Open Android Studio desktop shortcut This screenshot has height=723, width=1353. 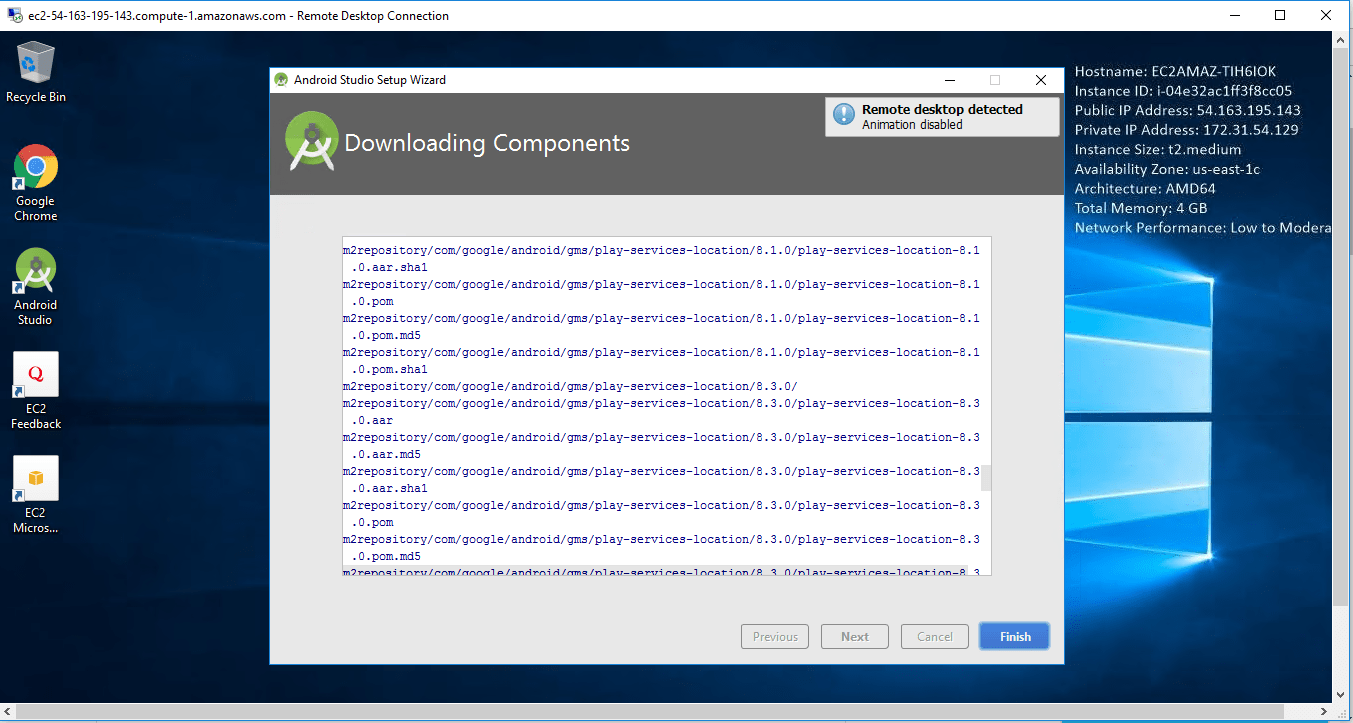[x=35, y=272]
